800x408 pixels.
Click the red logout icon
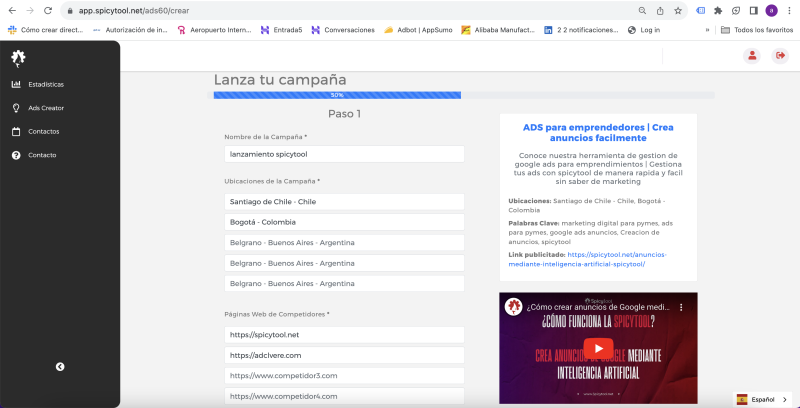point(780,56)
